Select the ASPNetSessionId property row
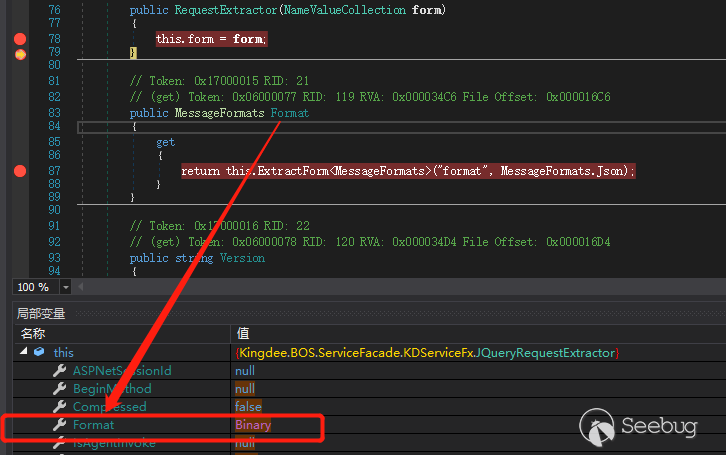 point(369,371)
